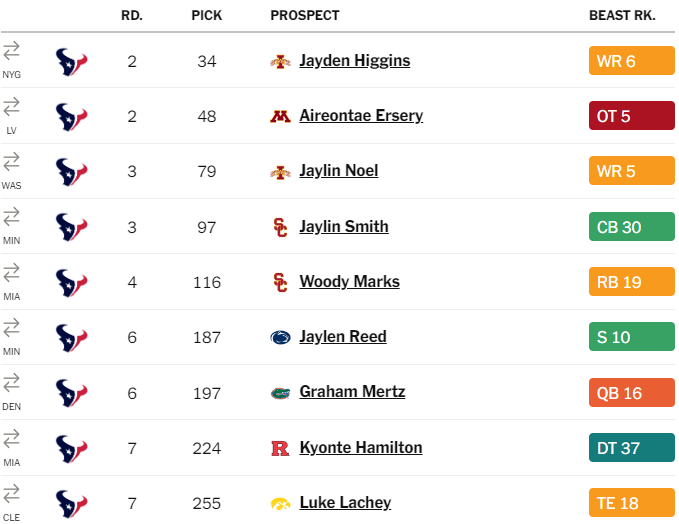Click the Minnesota logo beside Aireontae Ersery

[280, 116]
